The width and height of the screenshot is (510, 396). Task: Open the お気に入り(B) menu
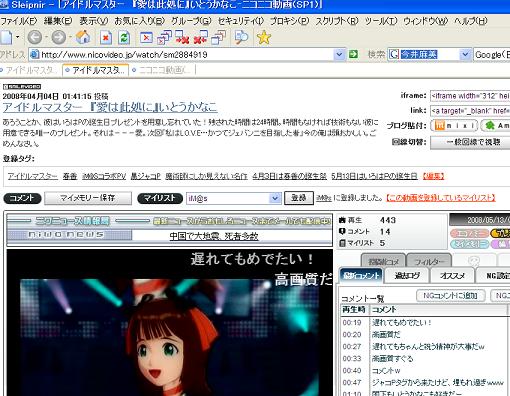coord(140,21)
